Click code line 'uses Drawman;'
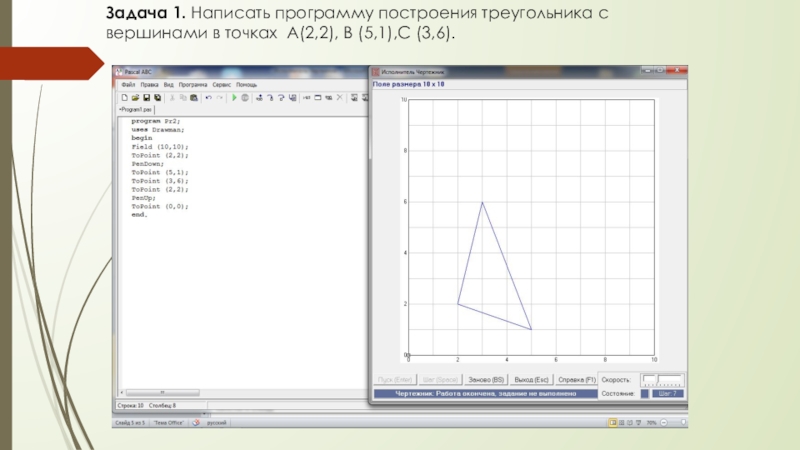 coord(158,130)
